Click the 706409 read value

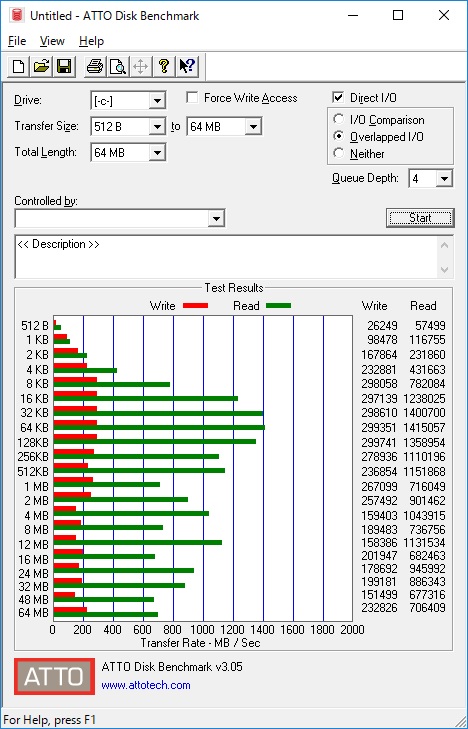tap(427, 608)
